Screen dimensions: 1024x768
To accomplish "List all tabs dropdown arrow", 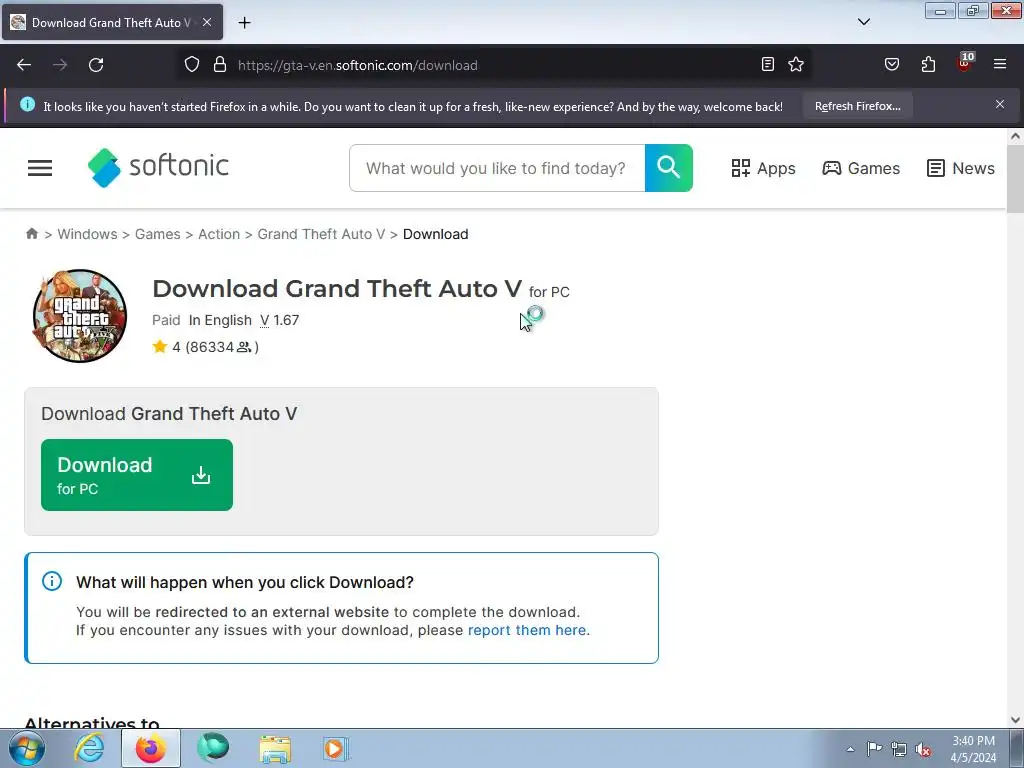I will [864, 22].
